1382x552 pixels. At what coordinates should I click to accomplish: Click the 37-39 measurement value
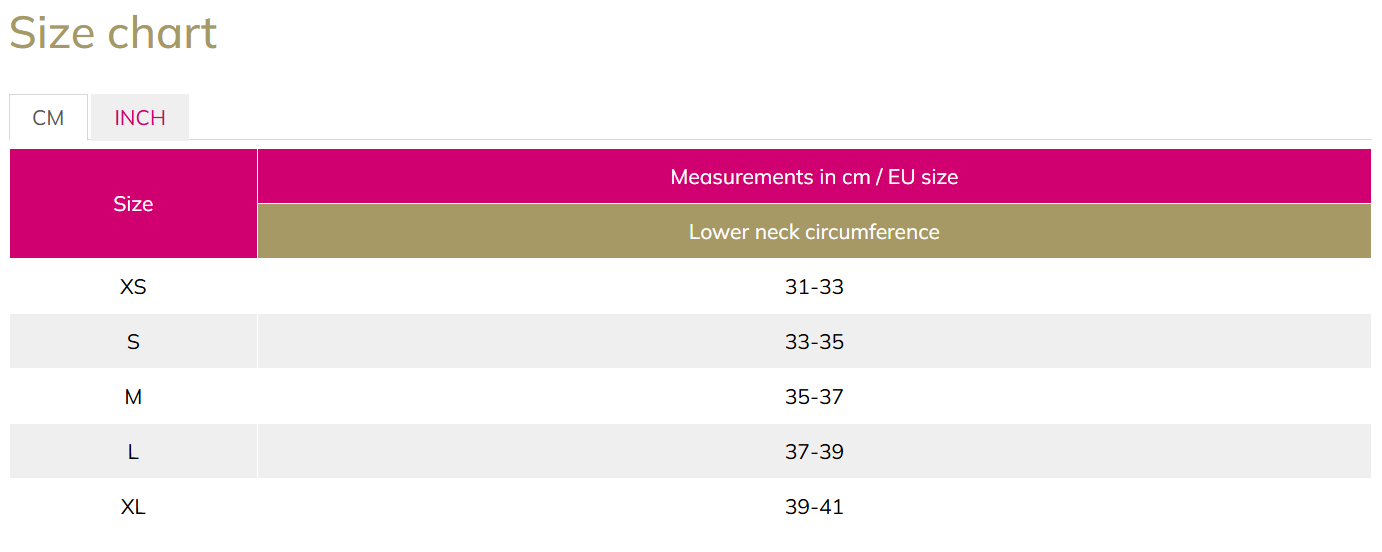pos(814,452)
